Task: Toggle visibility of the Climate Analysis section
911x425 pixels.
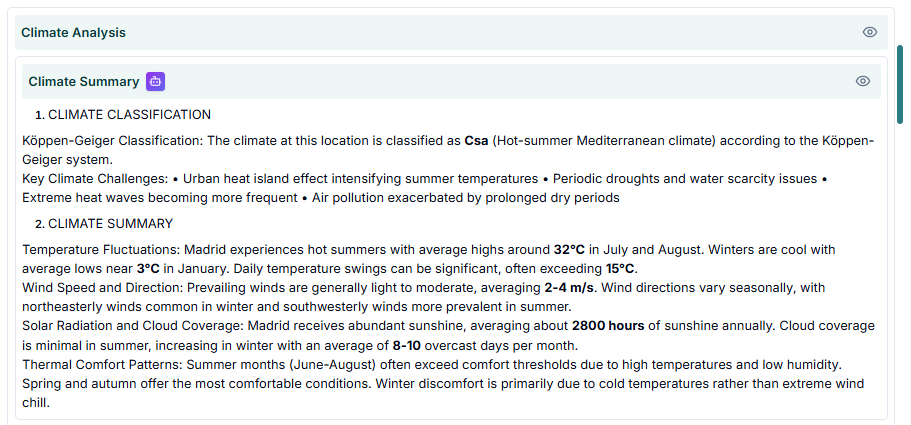Action: pyautogui.click(x=869, y=32)
